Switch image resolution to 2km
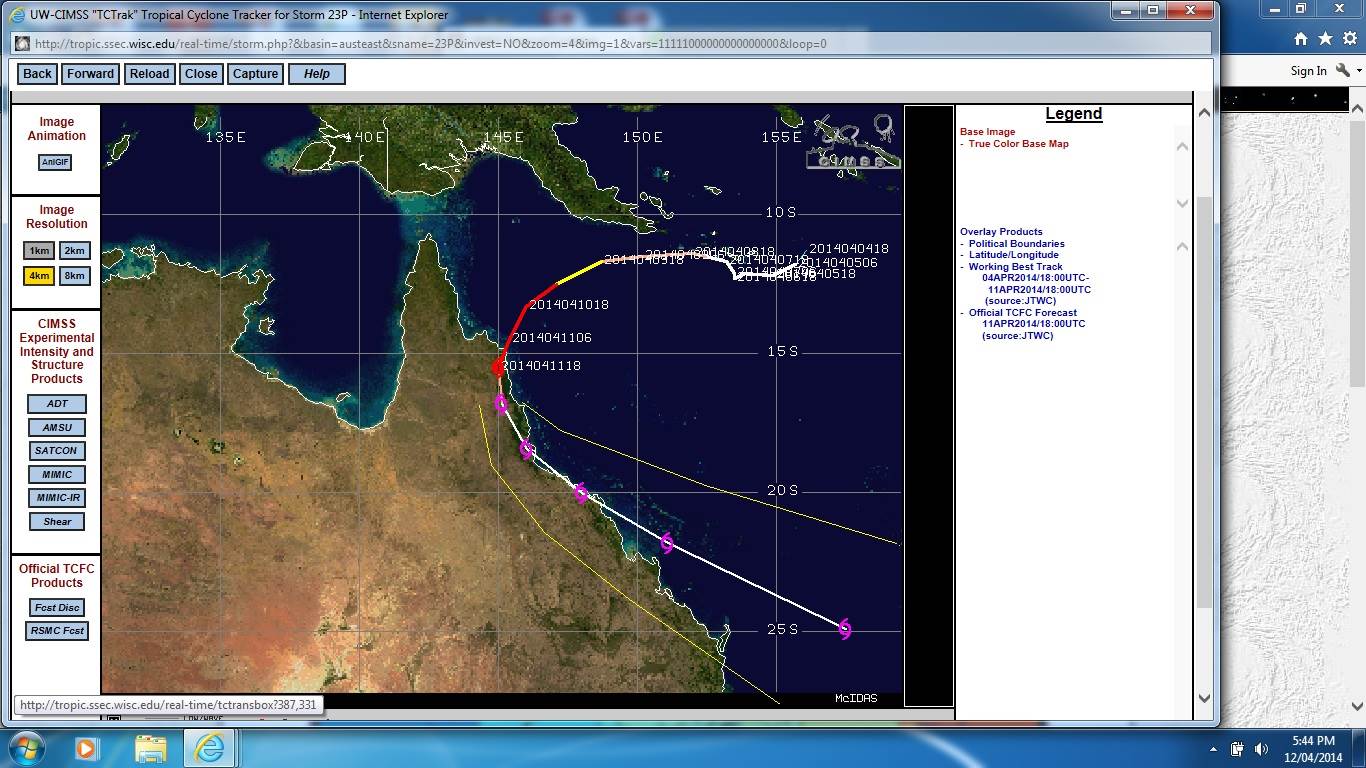This screenshot has height=768, width=1366. tap(74, 251)
